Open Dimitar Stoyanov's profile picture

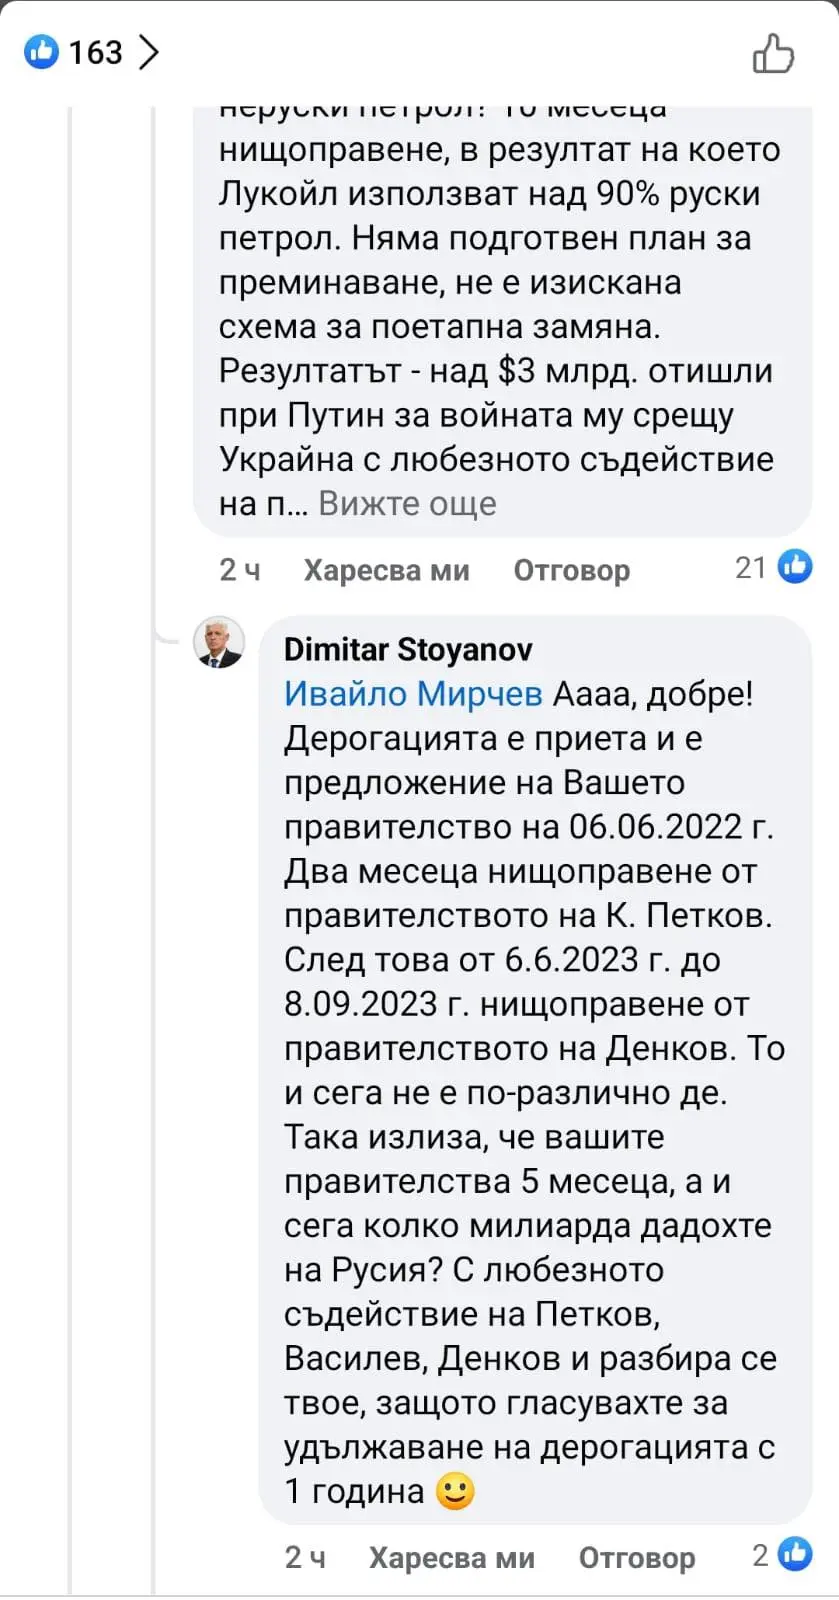218,642
